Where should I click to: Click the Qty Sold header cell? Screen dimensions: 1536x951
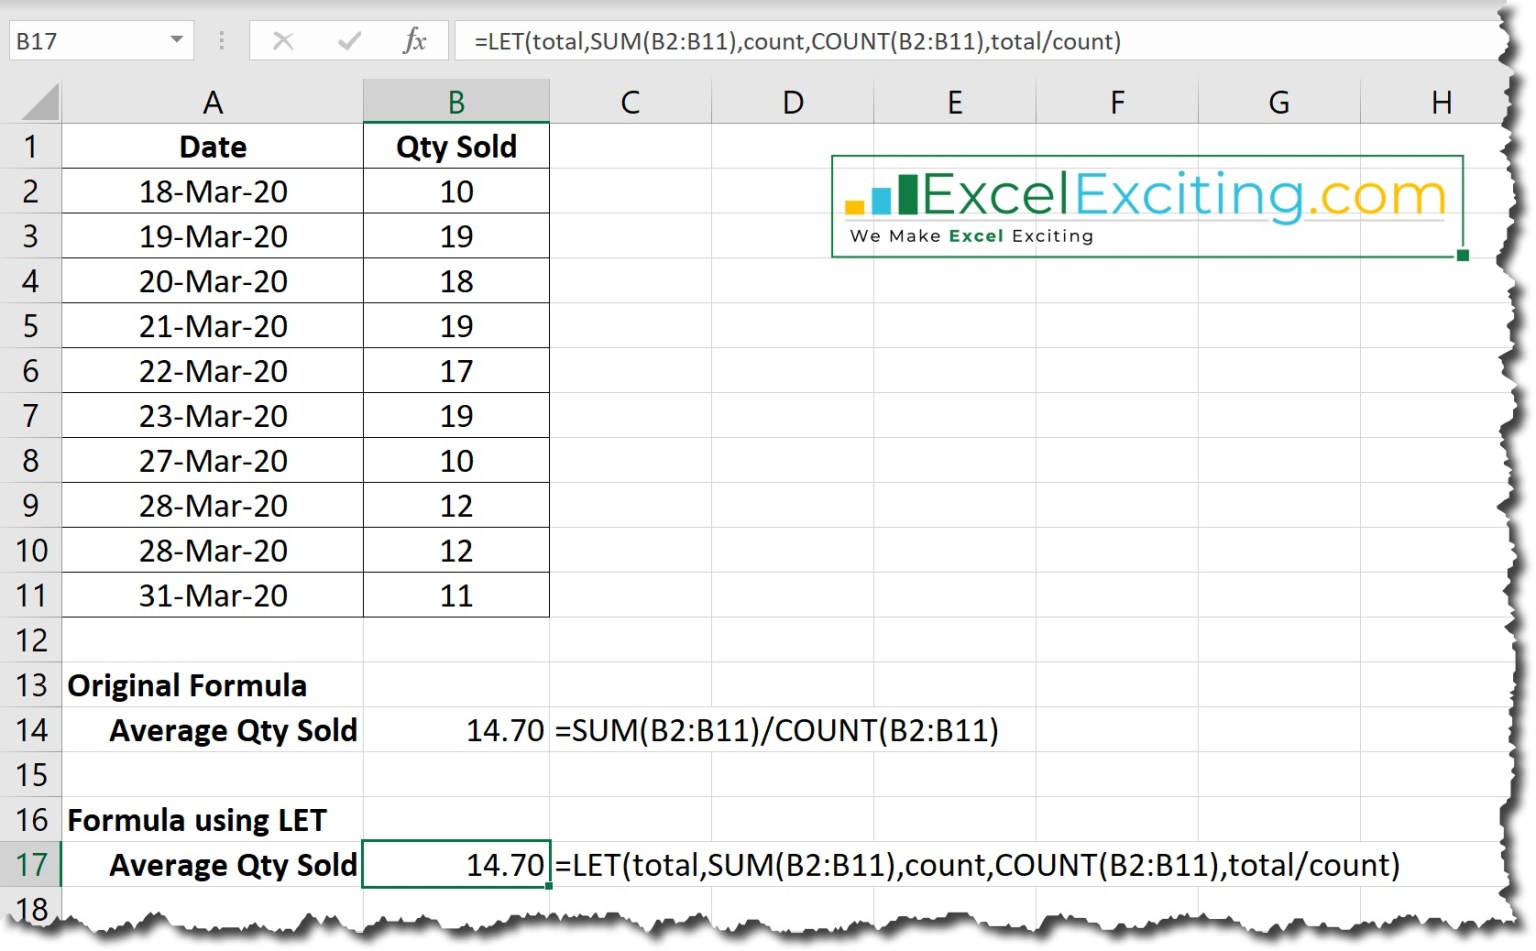tap(456, 147)
